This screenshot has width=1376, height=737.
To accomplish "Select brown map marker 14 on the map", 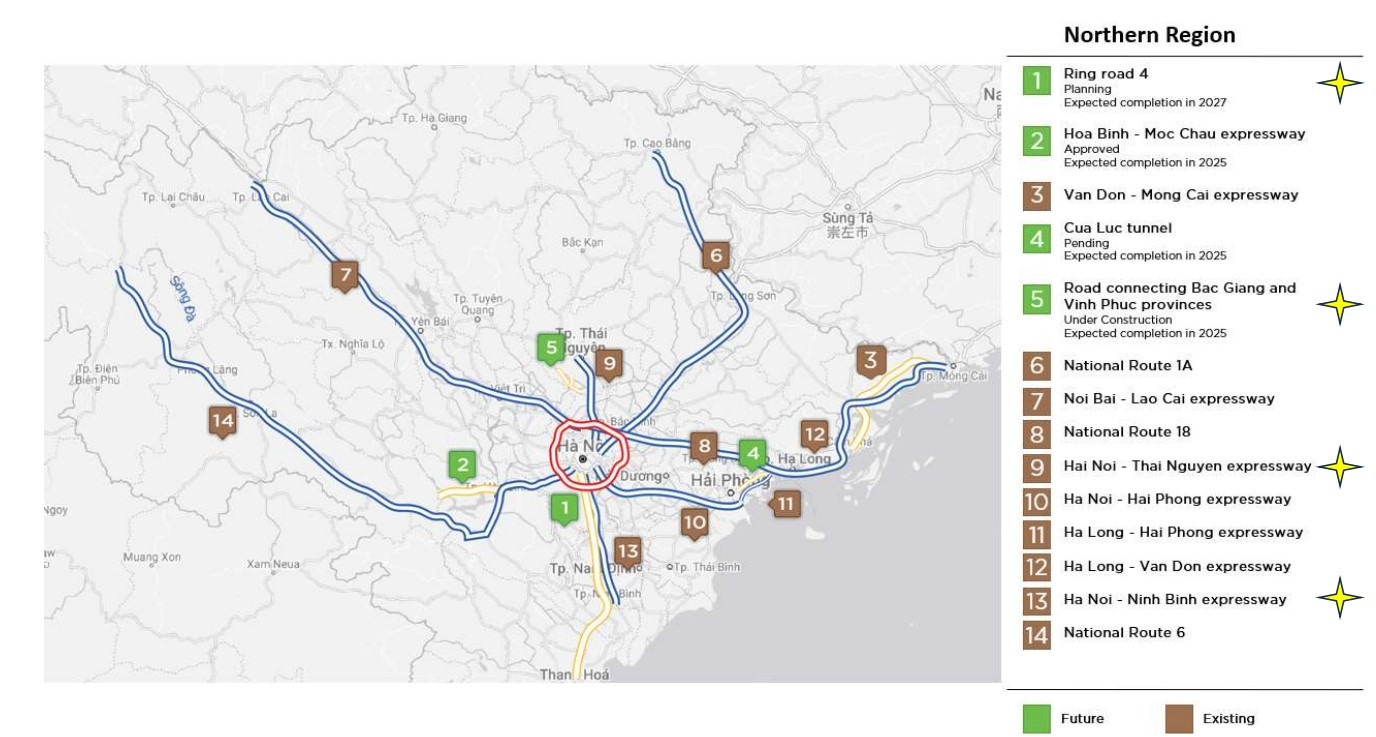I will (222, 421).
